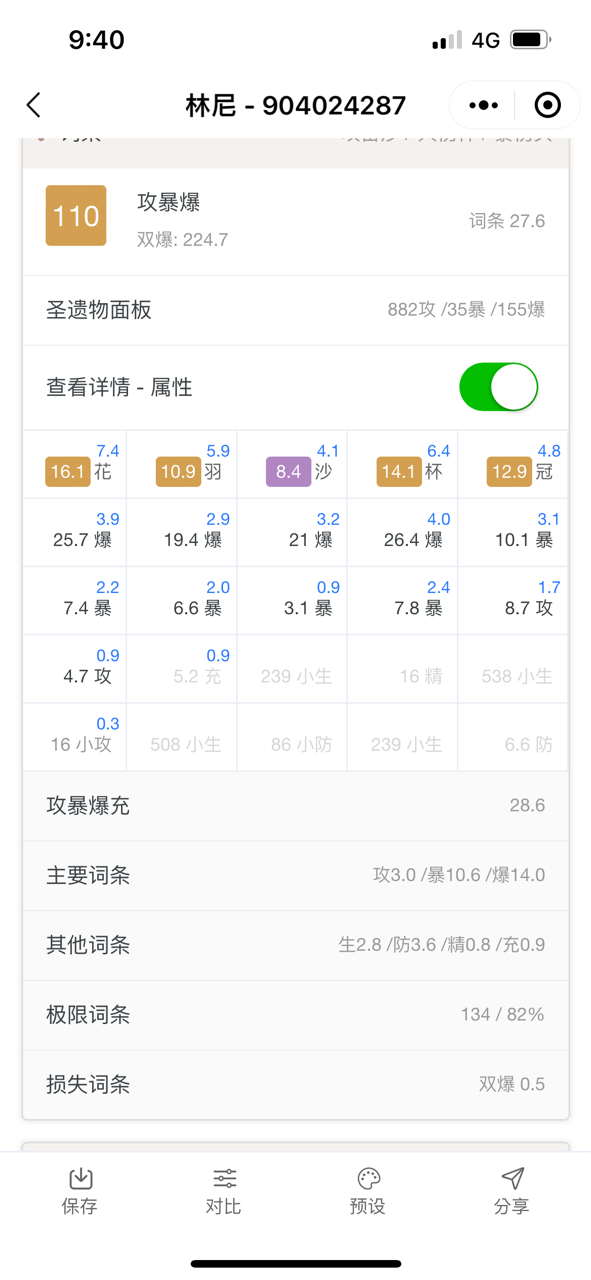The height and width of the screenshot is (1280, 591).
Task: Tap the 主要词条 summary row
Action: (x=296, y=875)
